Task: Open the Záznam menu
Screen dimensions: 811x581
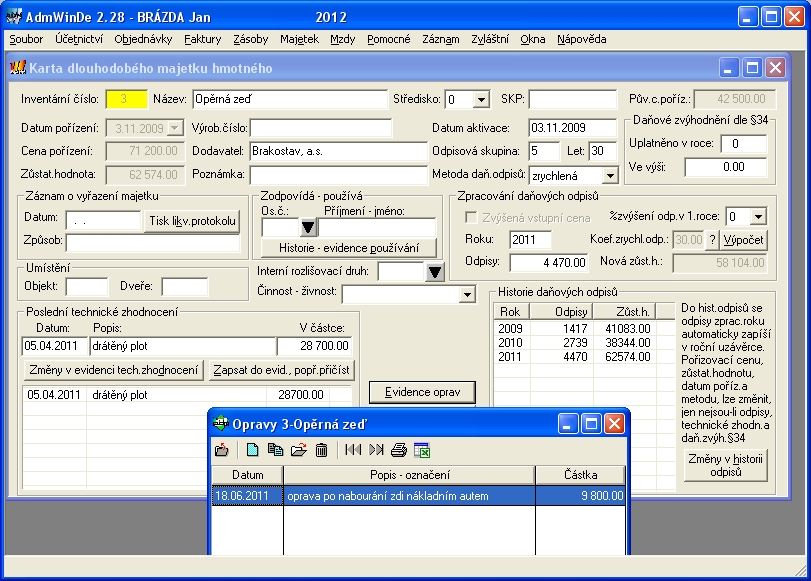Action: (x=441, y=39)
